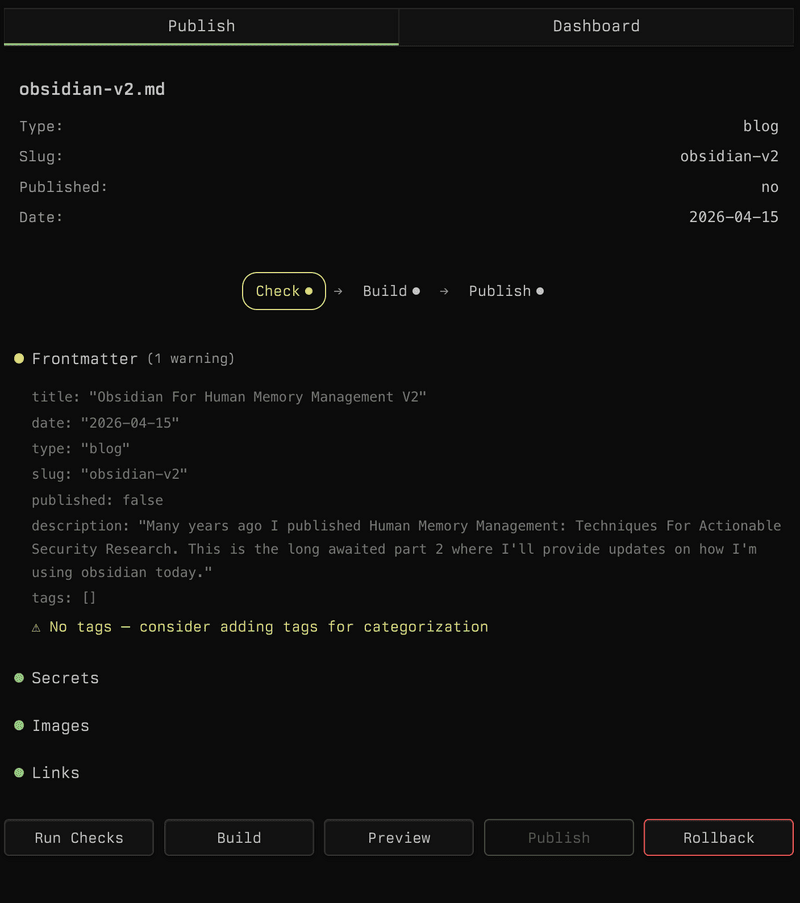Switch to the Dashboard tab
Viewport: 800px width, 903px height.
tap(597, 26)
